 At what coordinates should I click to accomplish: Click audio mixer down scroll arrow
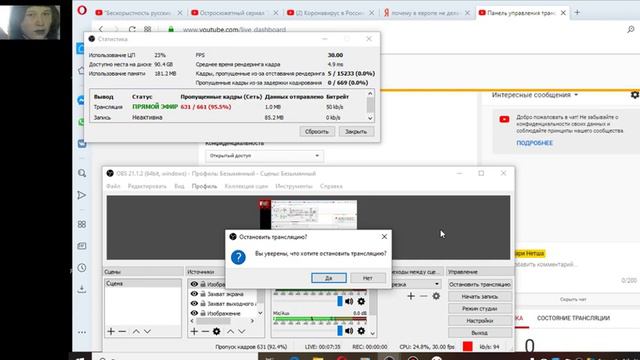click(x=372, y=333)
